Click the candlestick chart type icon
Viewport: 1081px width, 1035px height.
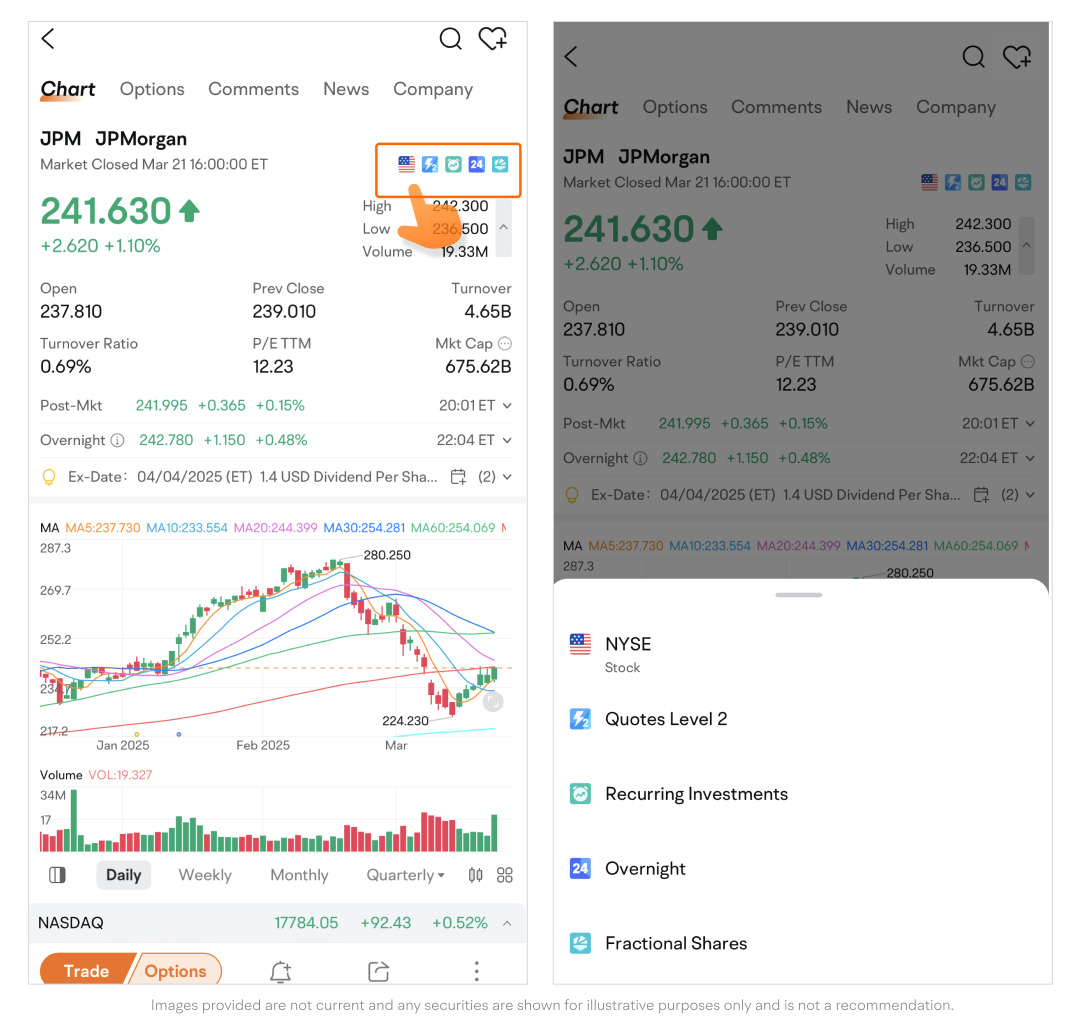click(x=475, y=875)
